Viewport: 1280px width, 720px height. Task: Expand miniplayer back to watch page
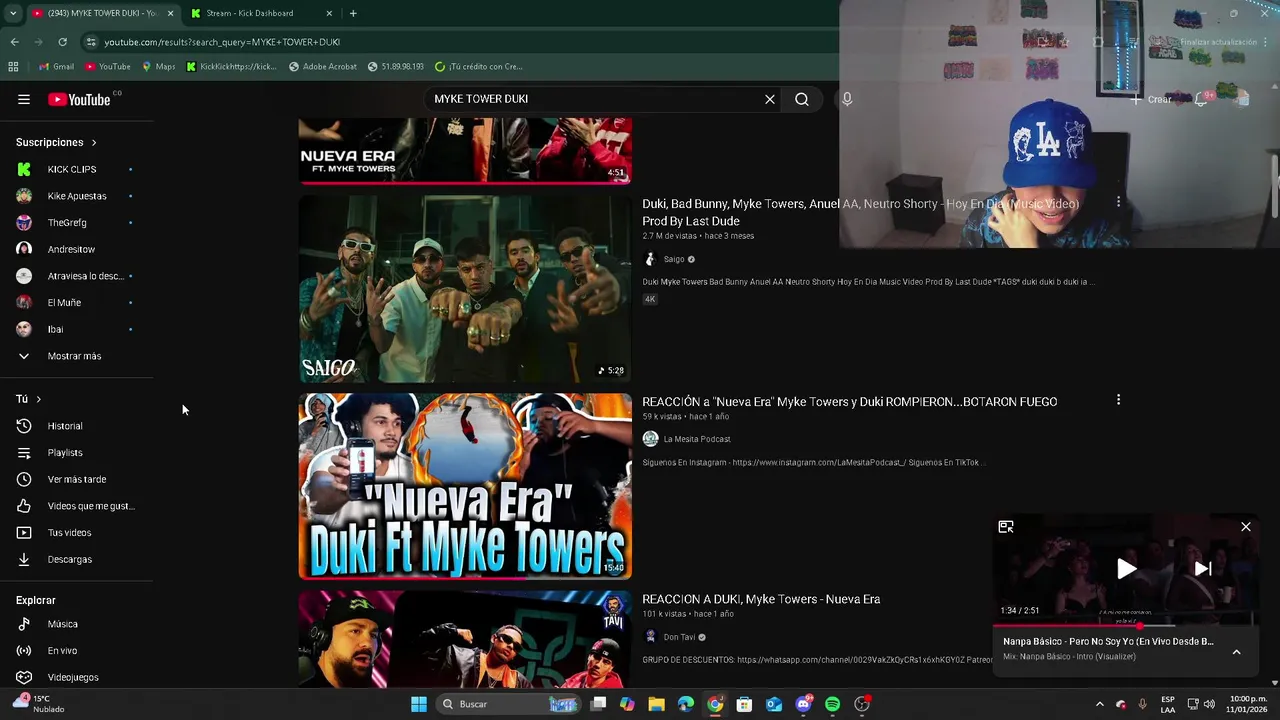[x=1006, y=527]
